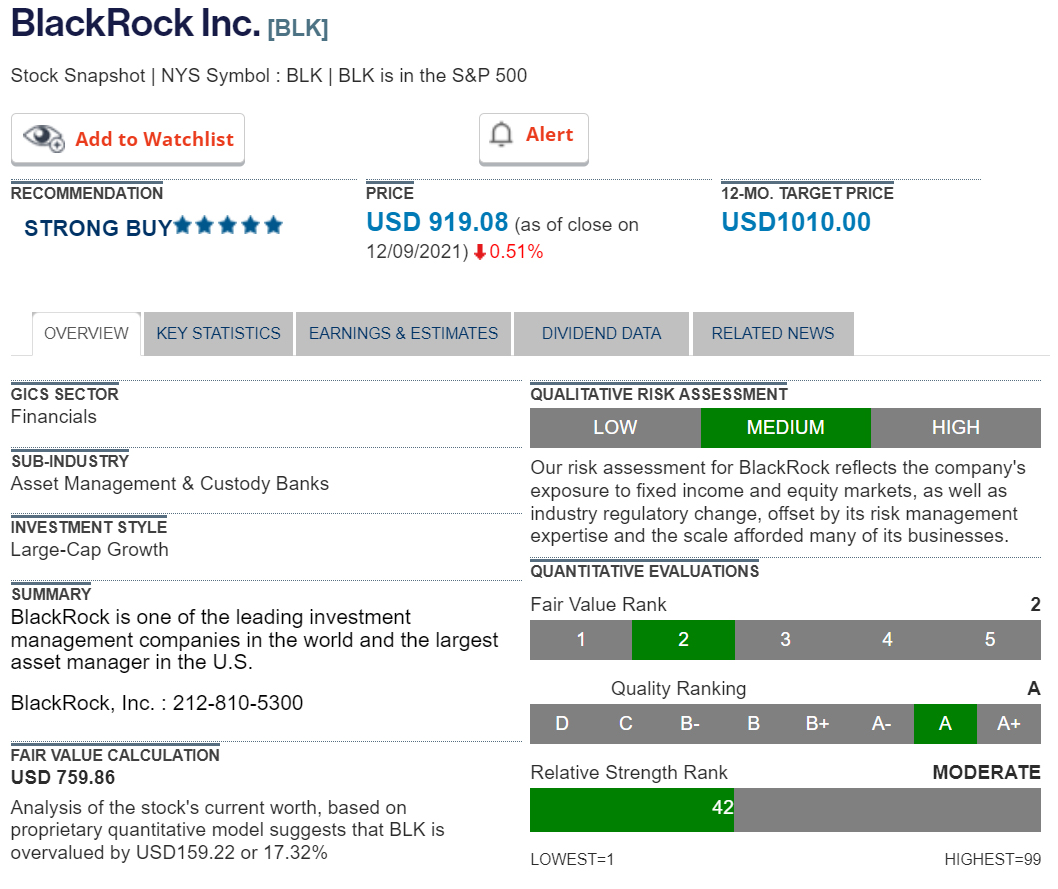The width and height of the screenshot is (1058, 889).
Task: Click the Relative Strength Rank green bar
Action: pos(631,809)
